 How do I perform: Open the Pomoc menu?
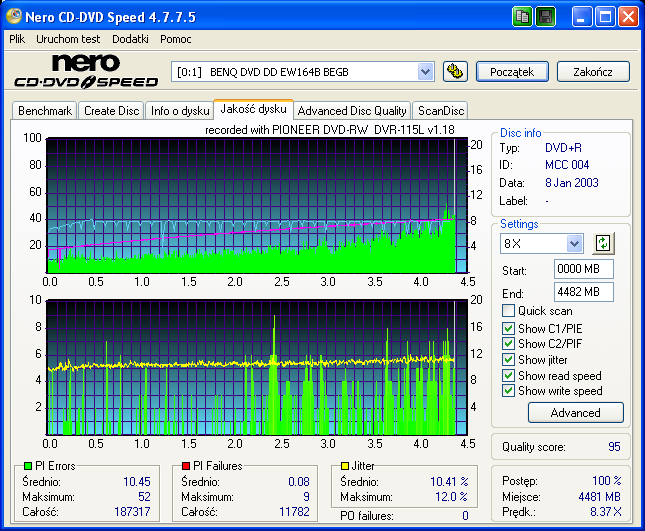[x=176, y=39]
